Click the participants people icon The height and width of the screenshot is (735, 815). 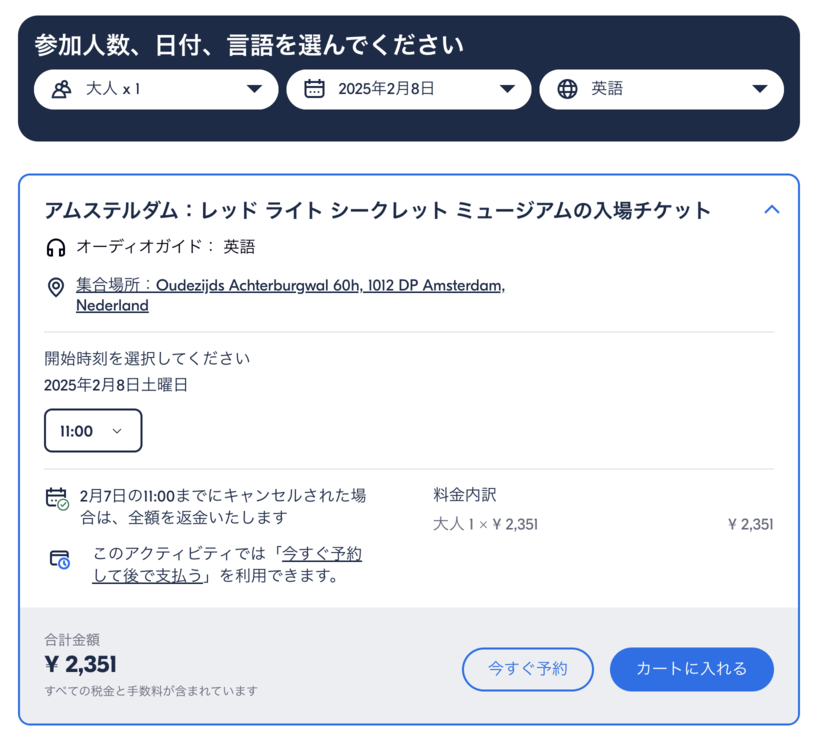pyautogui.click(x=61, y=89)
